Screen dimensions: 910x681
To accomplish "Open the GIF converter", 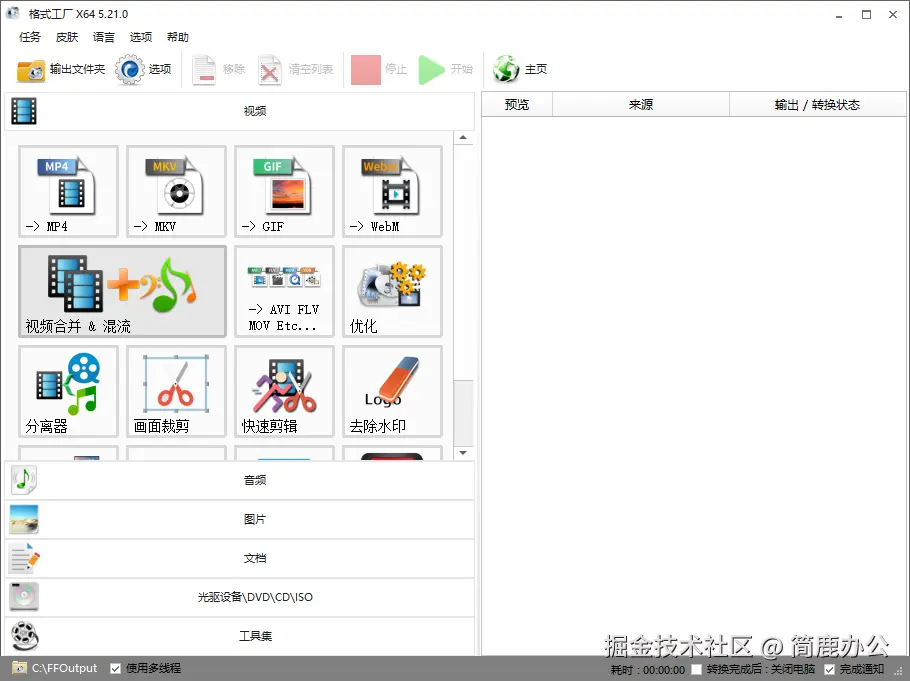I will point(283,192).
